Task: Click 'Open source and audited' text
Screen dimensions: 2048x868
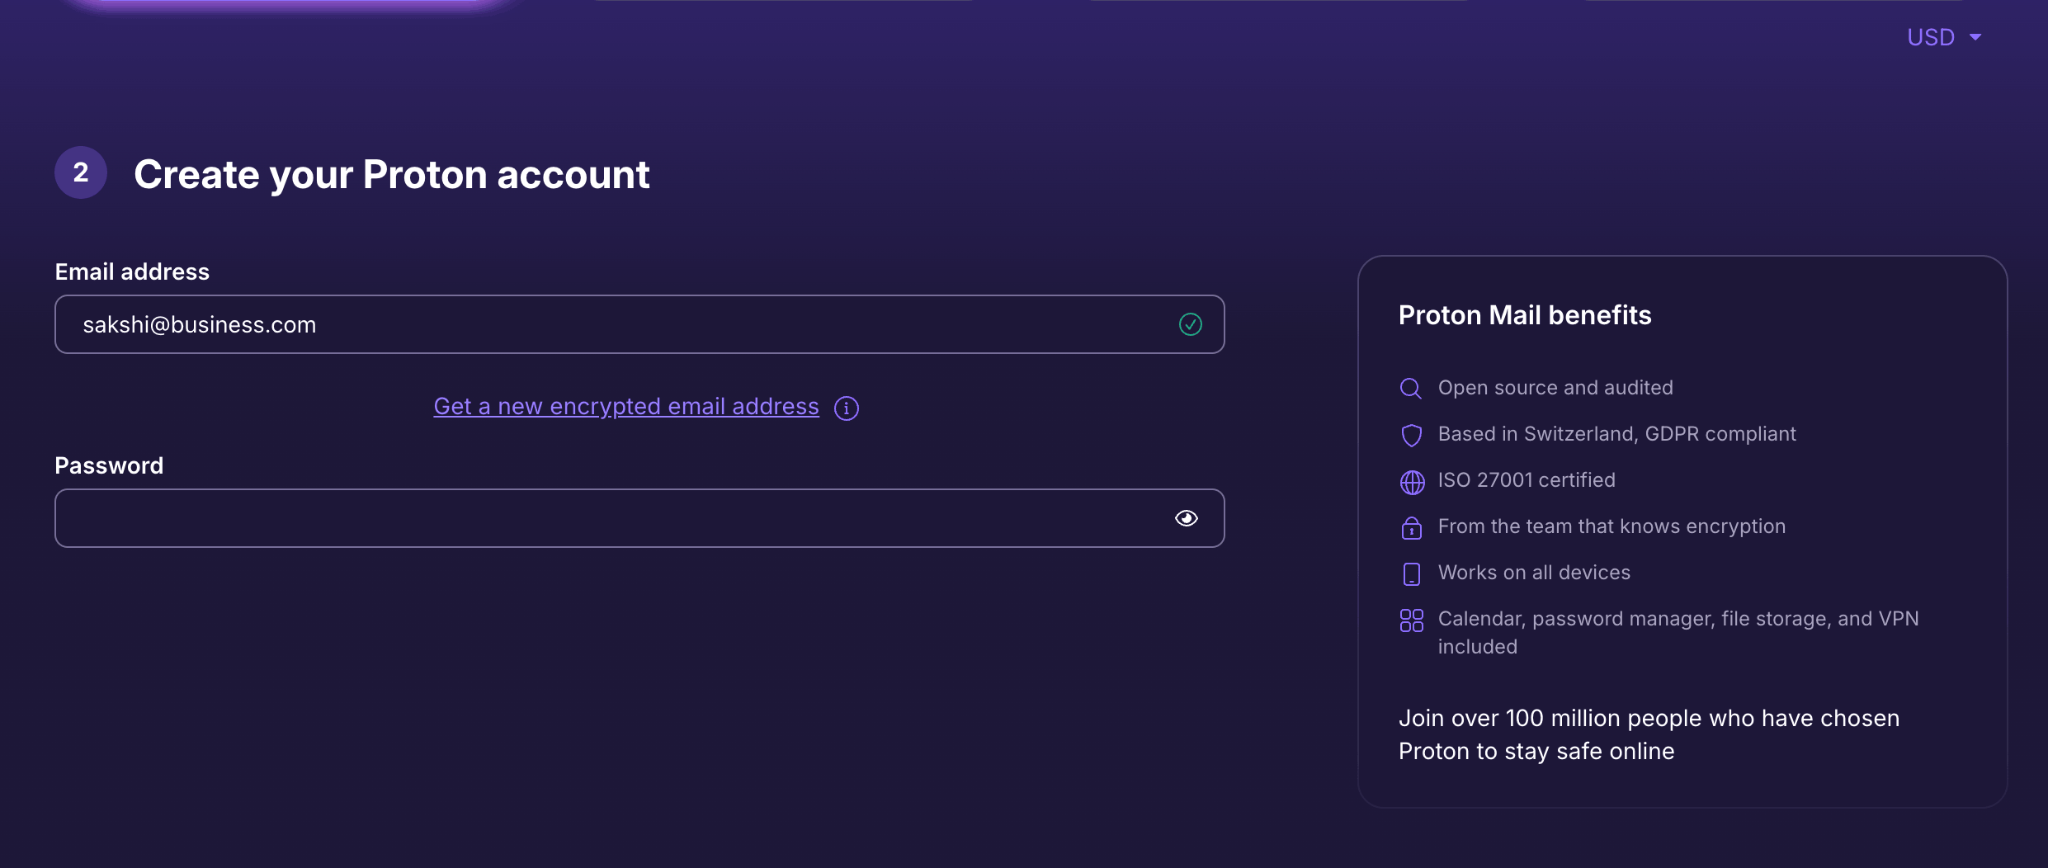Action: pos(1555,388)
